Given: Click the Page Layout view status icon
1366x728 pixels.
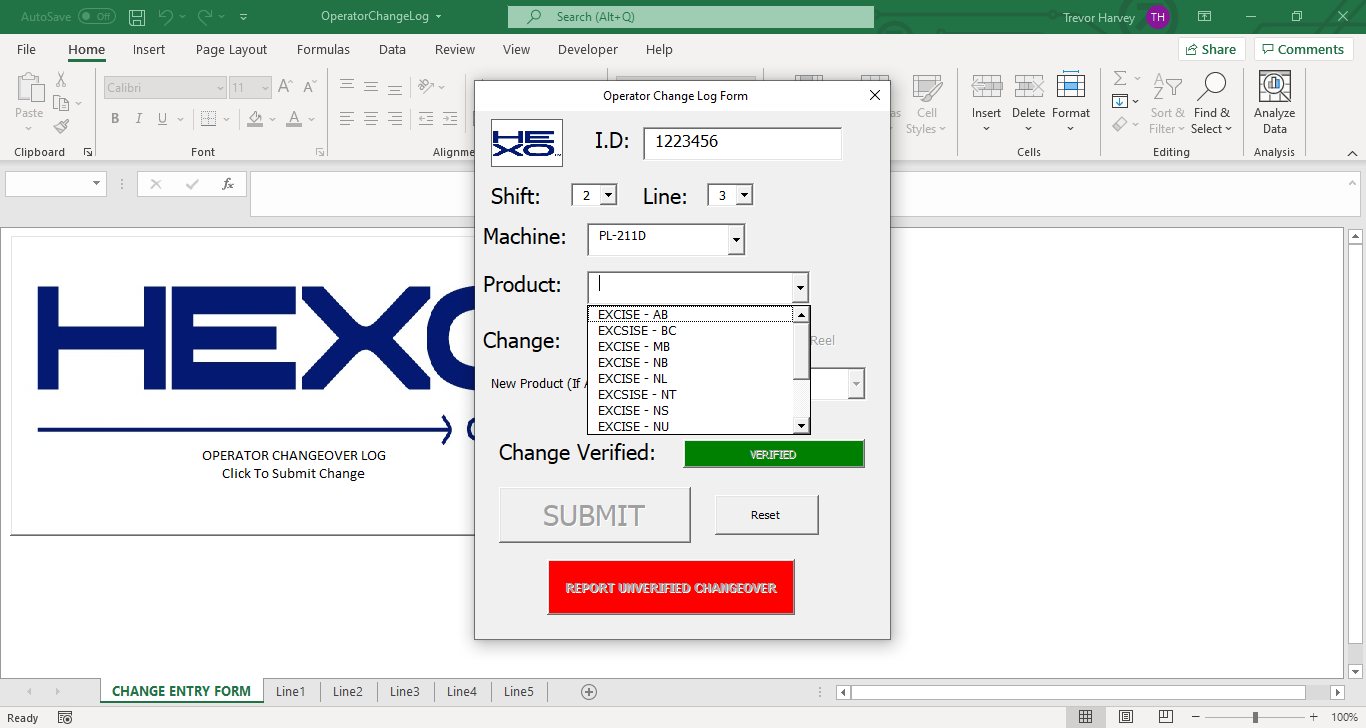Looking at the screenshot, I should (x=1125, y=717).
